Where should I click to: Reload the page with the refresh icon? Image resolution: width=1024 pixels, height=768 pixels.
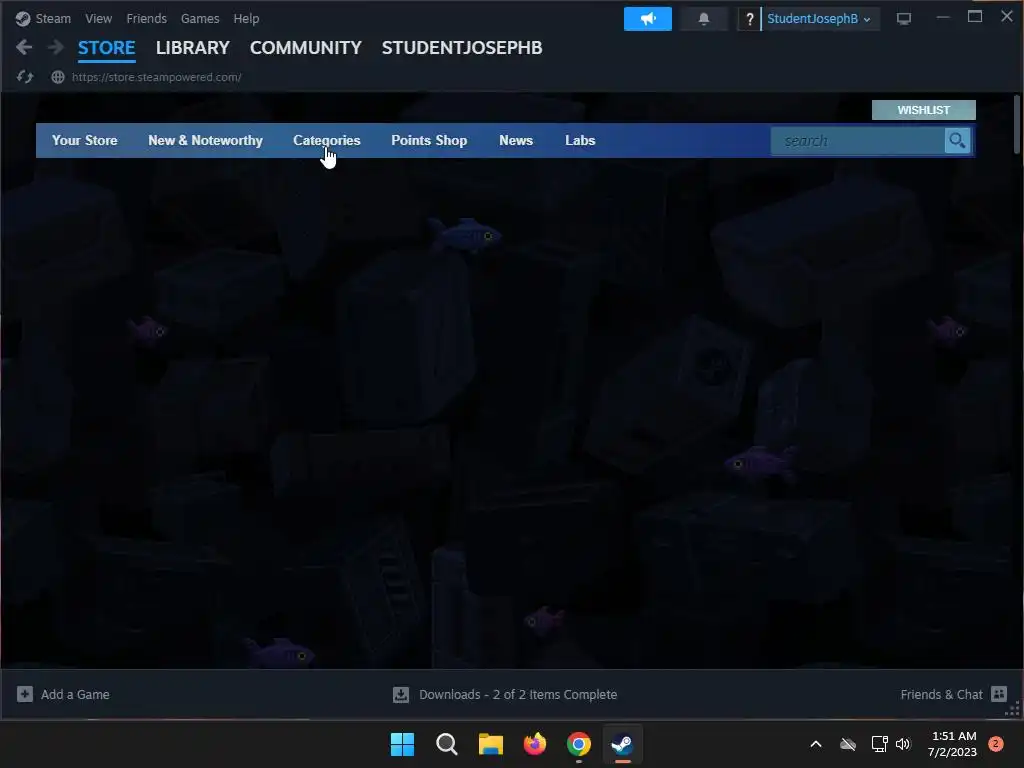point(25,77)
